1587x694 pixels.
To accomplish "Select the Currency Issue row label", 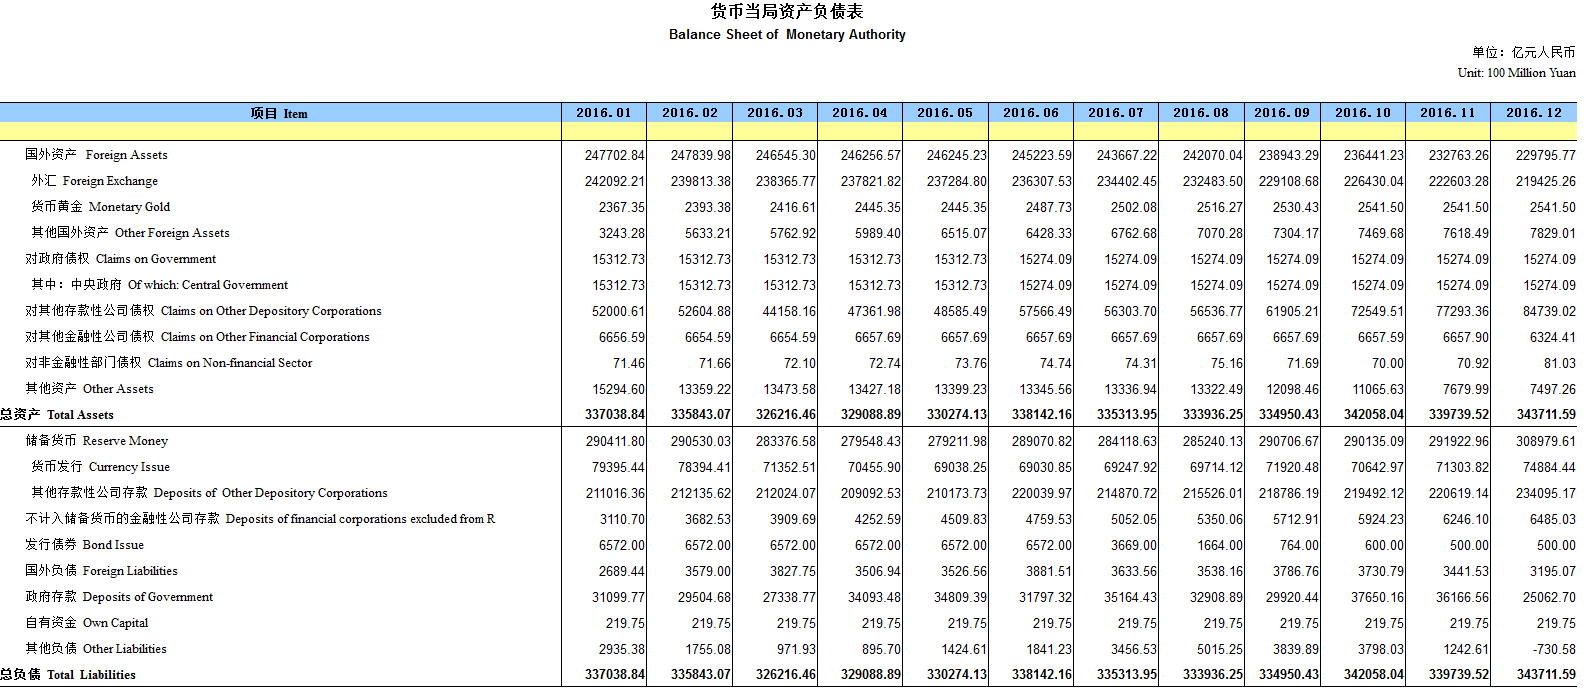I will 100,467.
